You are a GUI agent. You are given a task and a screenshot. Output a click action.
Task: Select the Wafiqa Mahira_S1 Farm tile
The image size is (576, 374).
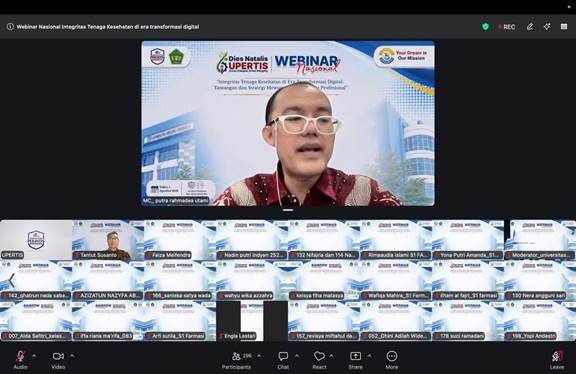click(x=396, y=281)
